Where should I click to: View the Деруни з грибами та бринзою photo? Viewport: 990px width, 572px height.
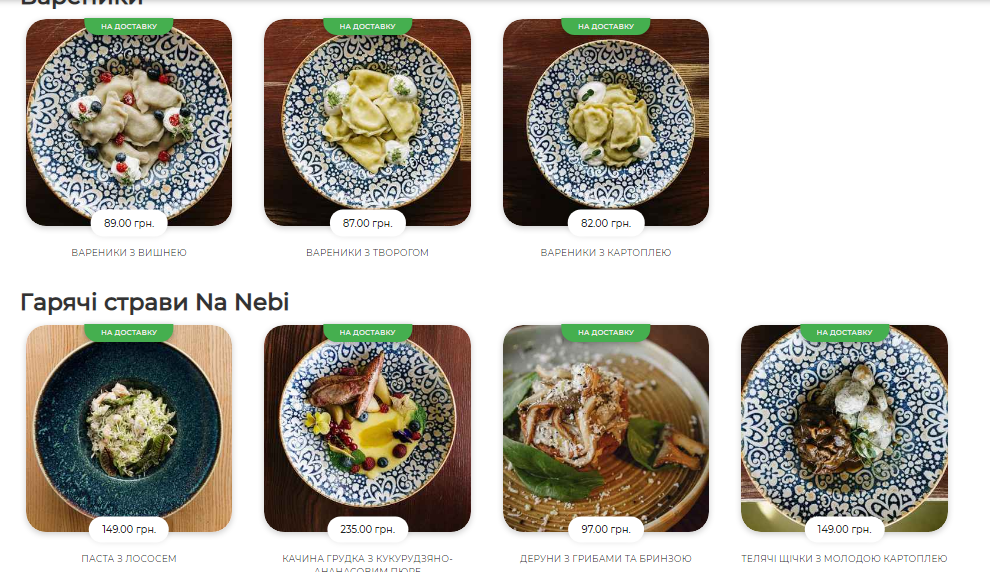[x=606, y=429]
